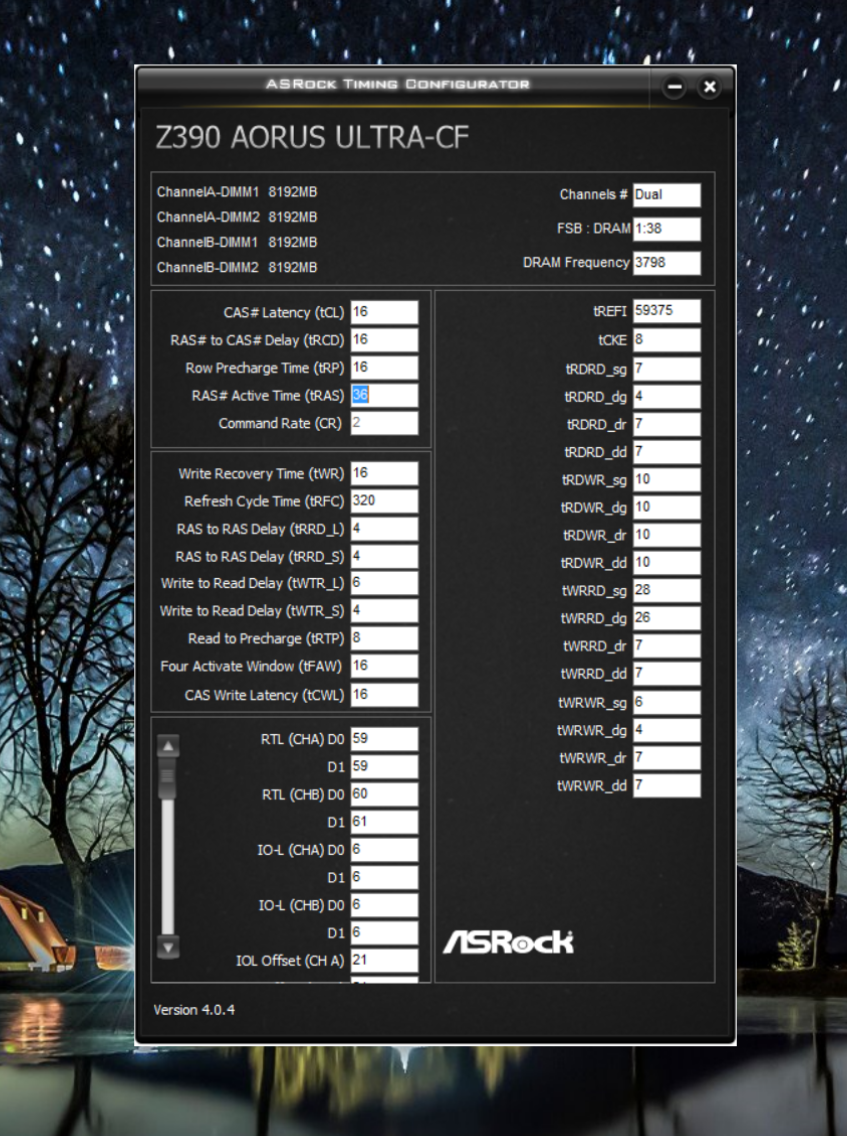
Task: Click the ChannelA-DIMM1 8192MB entry
Action: [237, 192]
